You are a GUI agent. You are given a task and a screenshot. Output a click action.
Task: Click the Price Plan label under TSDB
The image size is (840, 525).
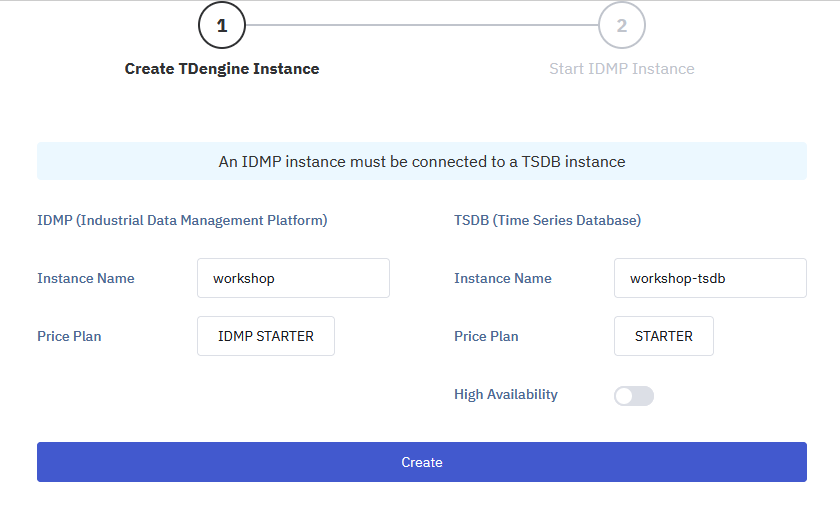pyautogui.click(x=486, y=337)
